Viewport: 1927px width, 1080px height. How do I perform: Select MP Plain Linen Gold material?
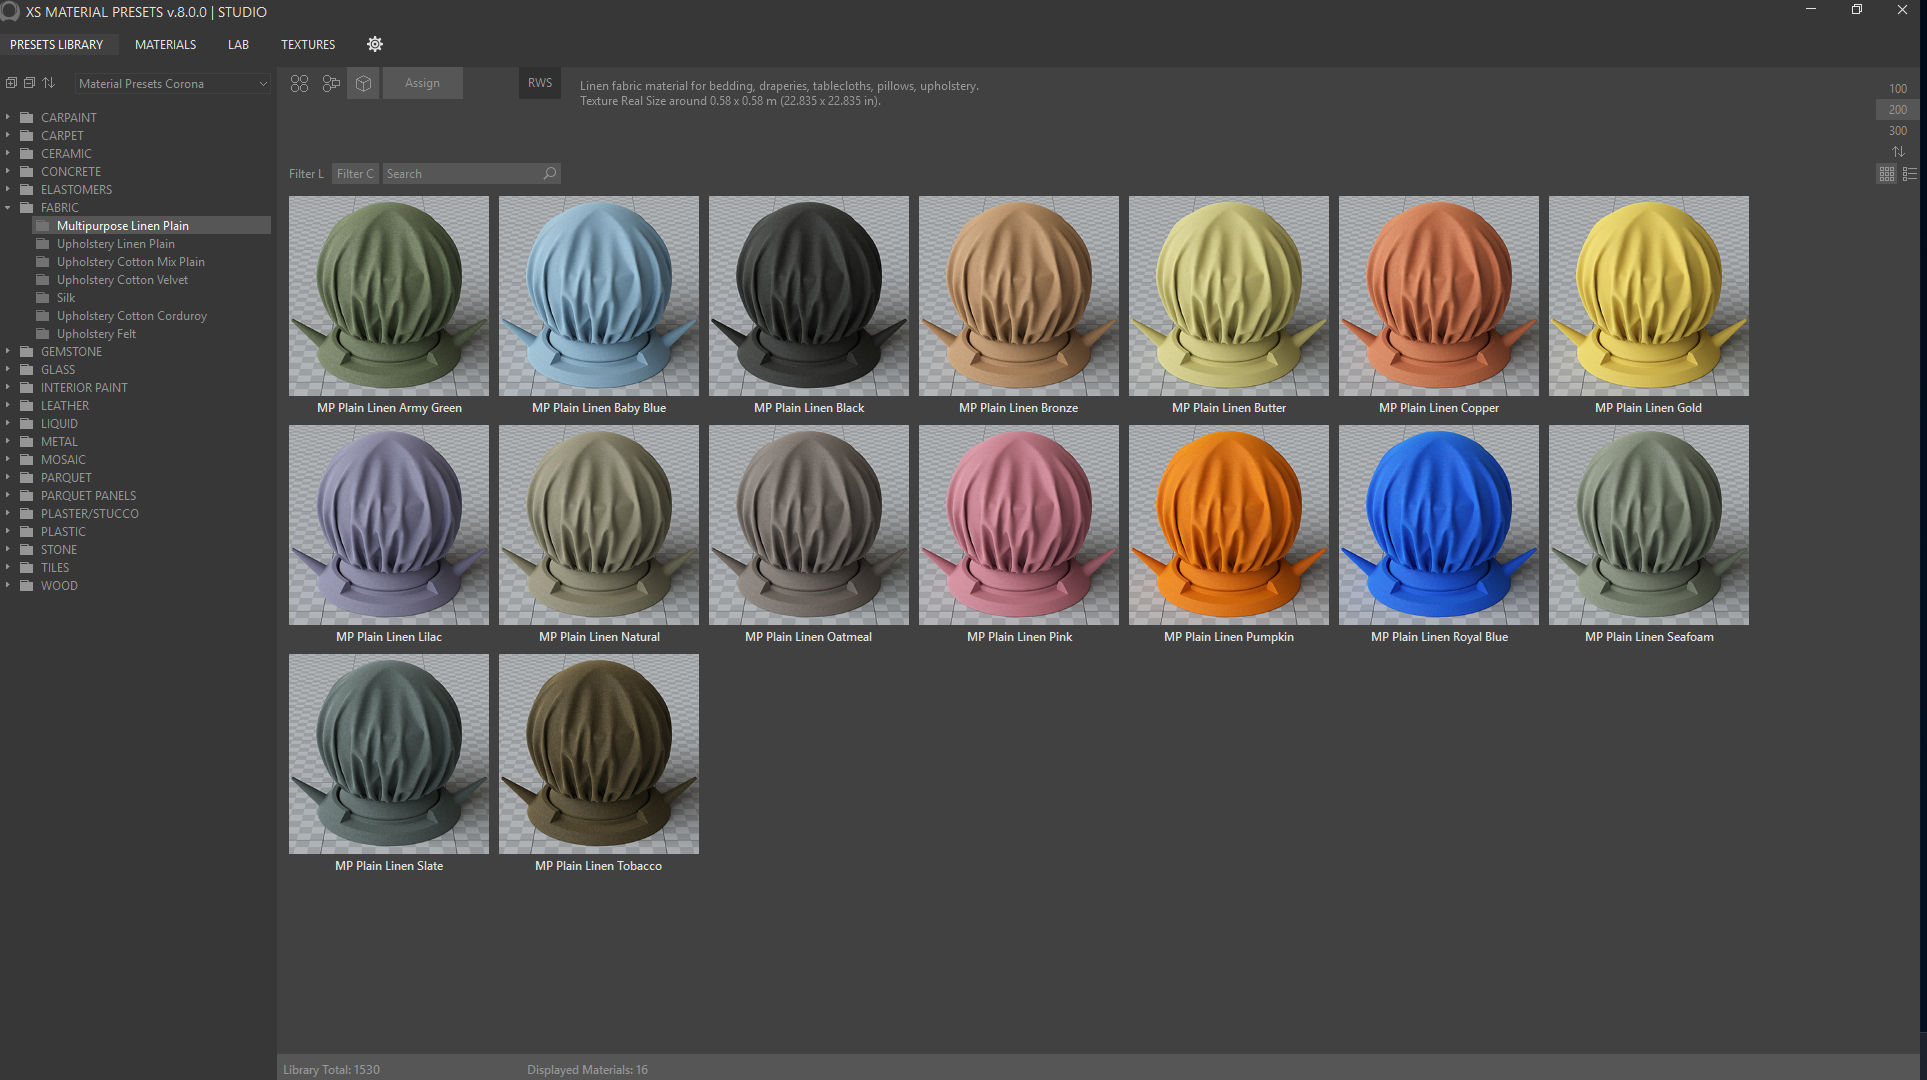coord(1649,296)
